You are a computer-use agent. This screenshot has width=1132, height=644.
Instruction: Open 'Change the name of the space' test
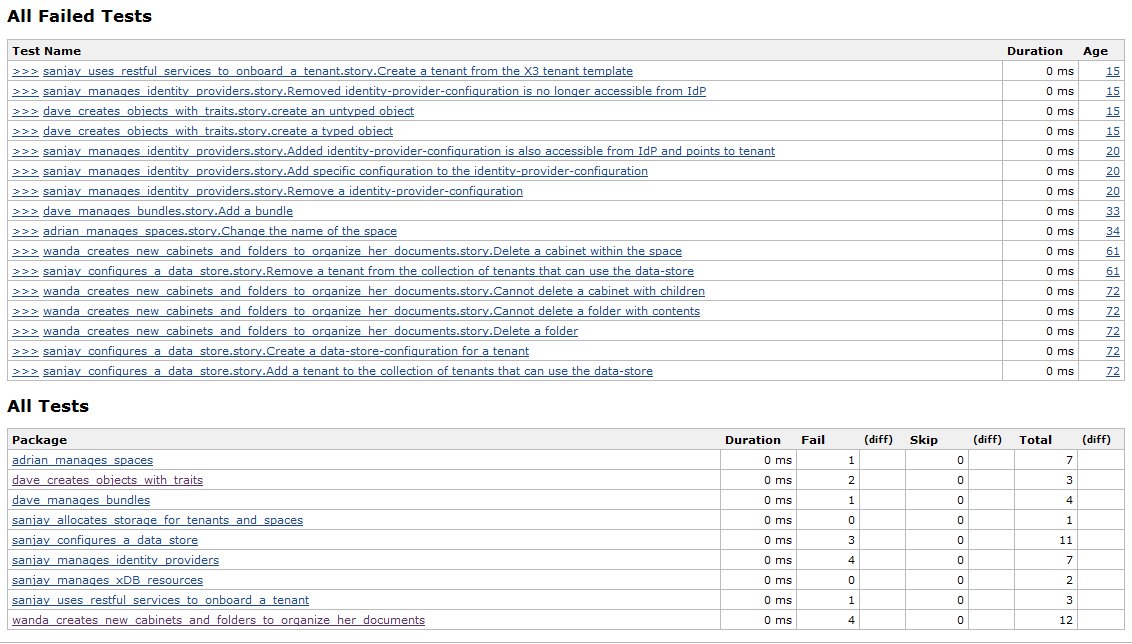[220, 231]
